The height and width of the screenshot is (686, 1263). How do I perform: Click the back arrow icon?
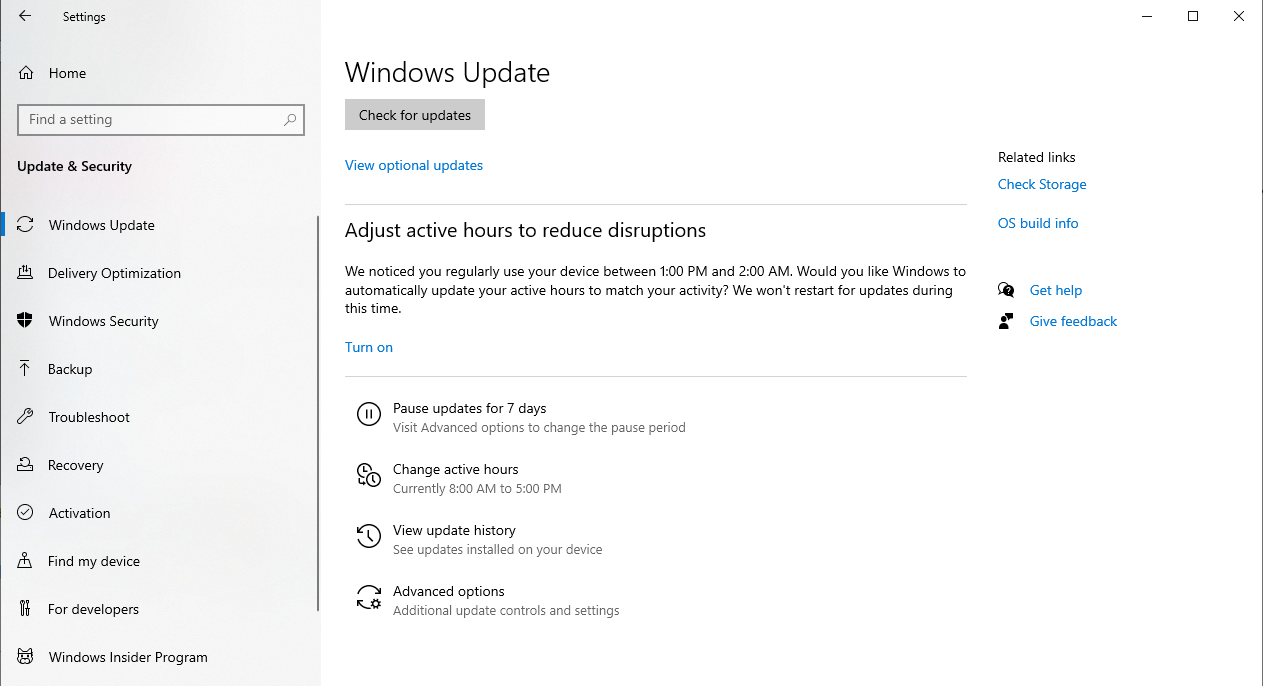point(25,16)
